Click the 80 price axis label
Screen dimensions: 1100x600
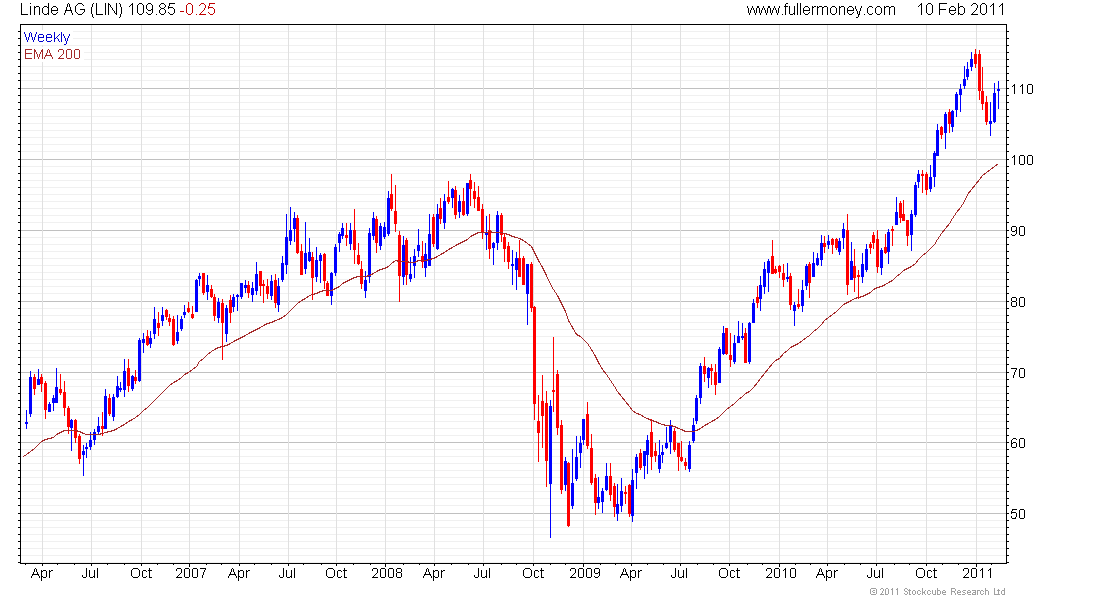coord(1018,302)
